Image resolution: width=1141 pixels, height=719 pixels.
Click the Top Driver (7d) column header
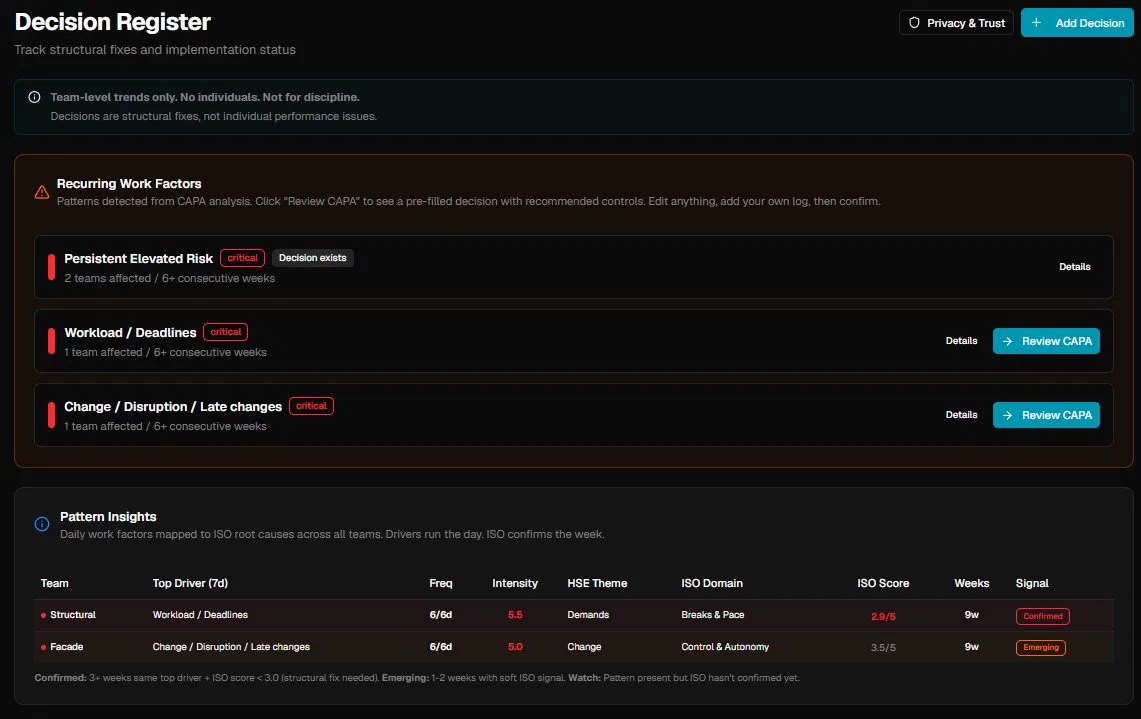[190, 584]
